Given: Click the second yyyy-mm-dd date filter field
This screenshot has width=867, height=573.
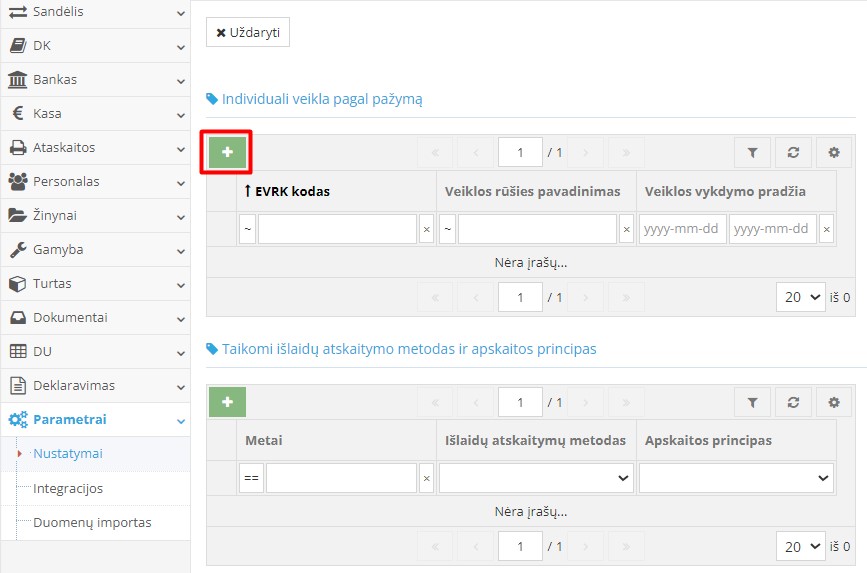Looking at the screenshot, I should 772,229.
